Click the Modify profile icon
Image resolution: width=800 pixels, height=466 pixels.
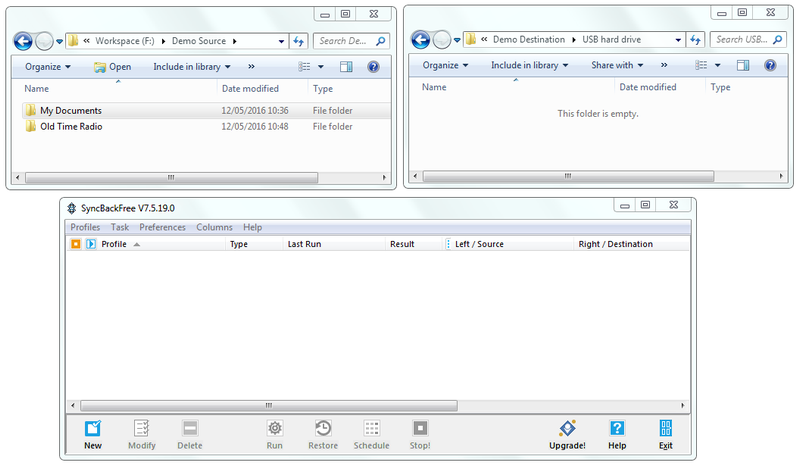point(141,428)
